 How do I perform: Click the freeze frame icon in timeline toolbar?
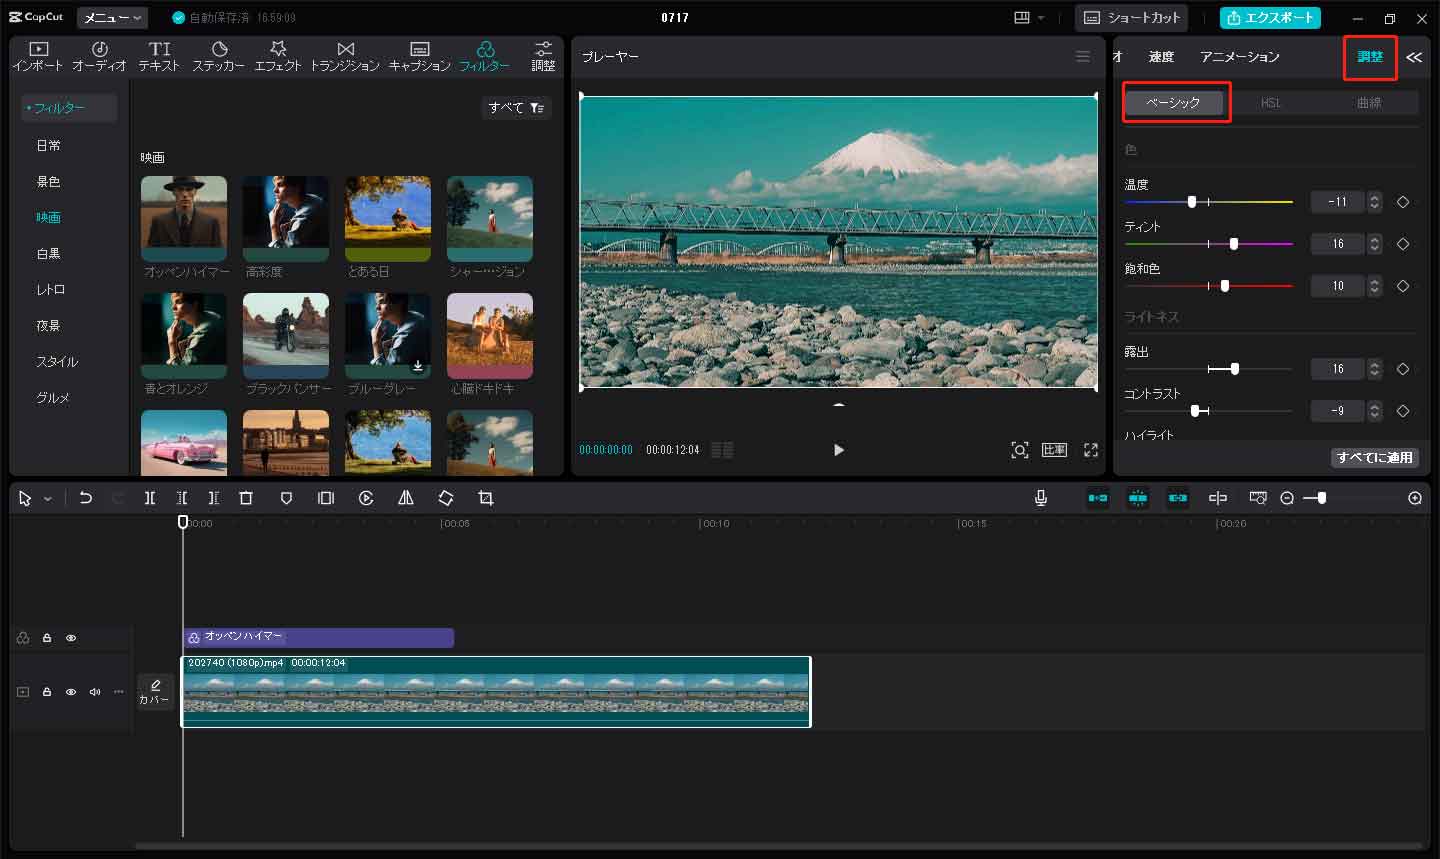coord(326,498)
